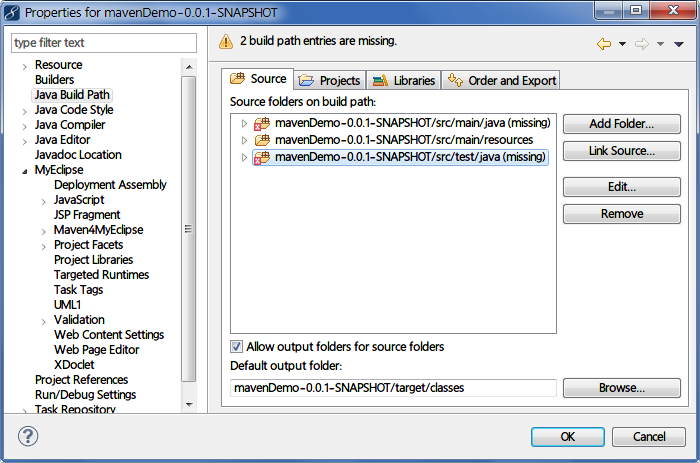
Task: Click the missing src/test/java folder icon
Action: click(x=262, y=157)
